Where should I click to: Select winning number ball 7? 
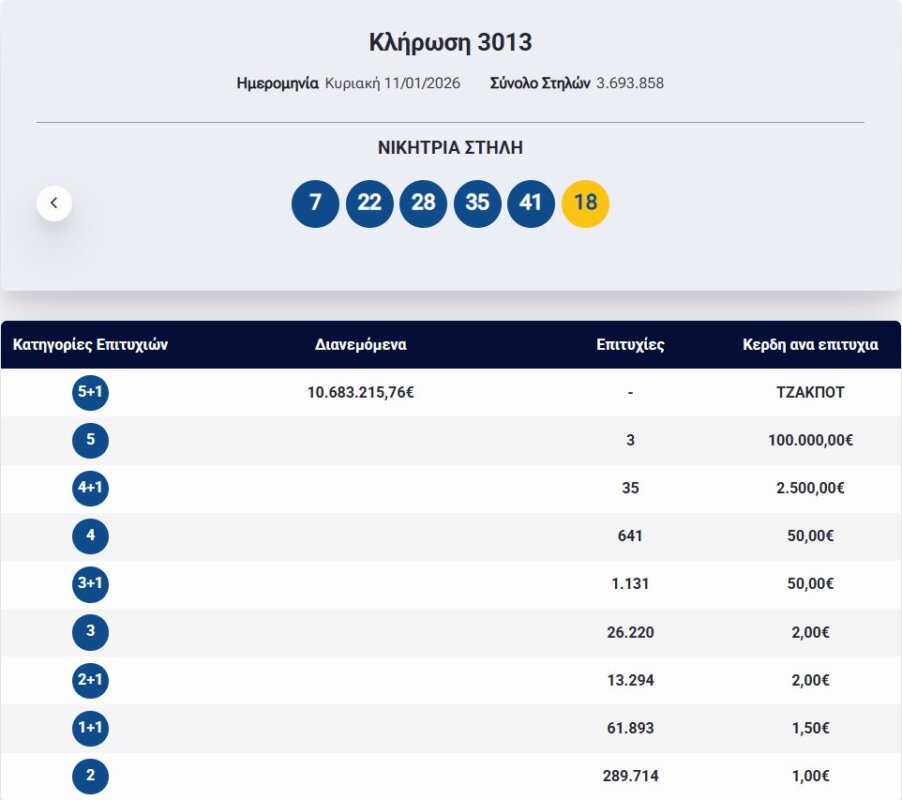coord(315,203)
